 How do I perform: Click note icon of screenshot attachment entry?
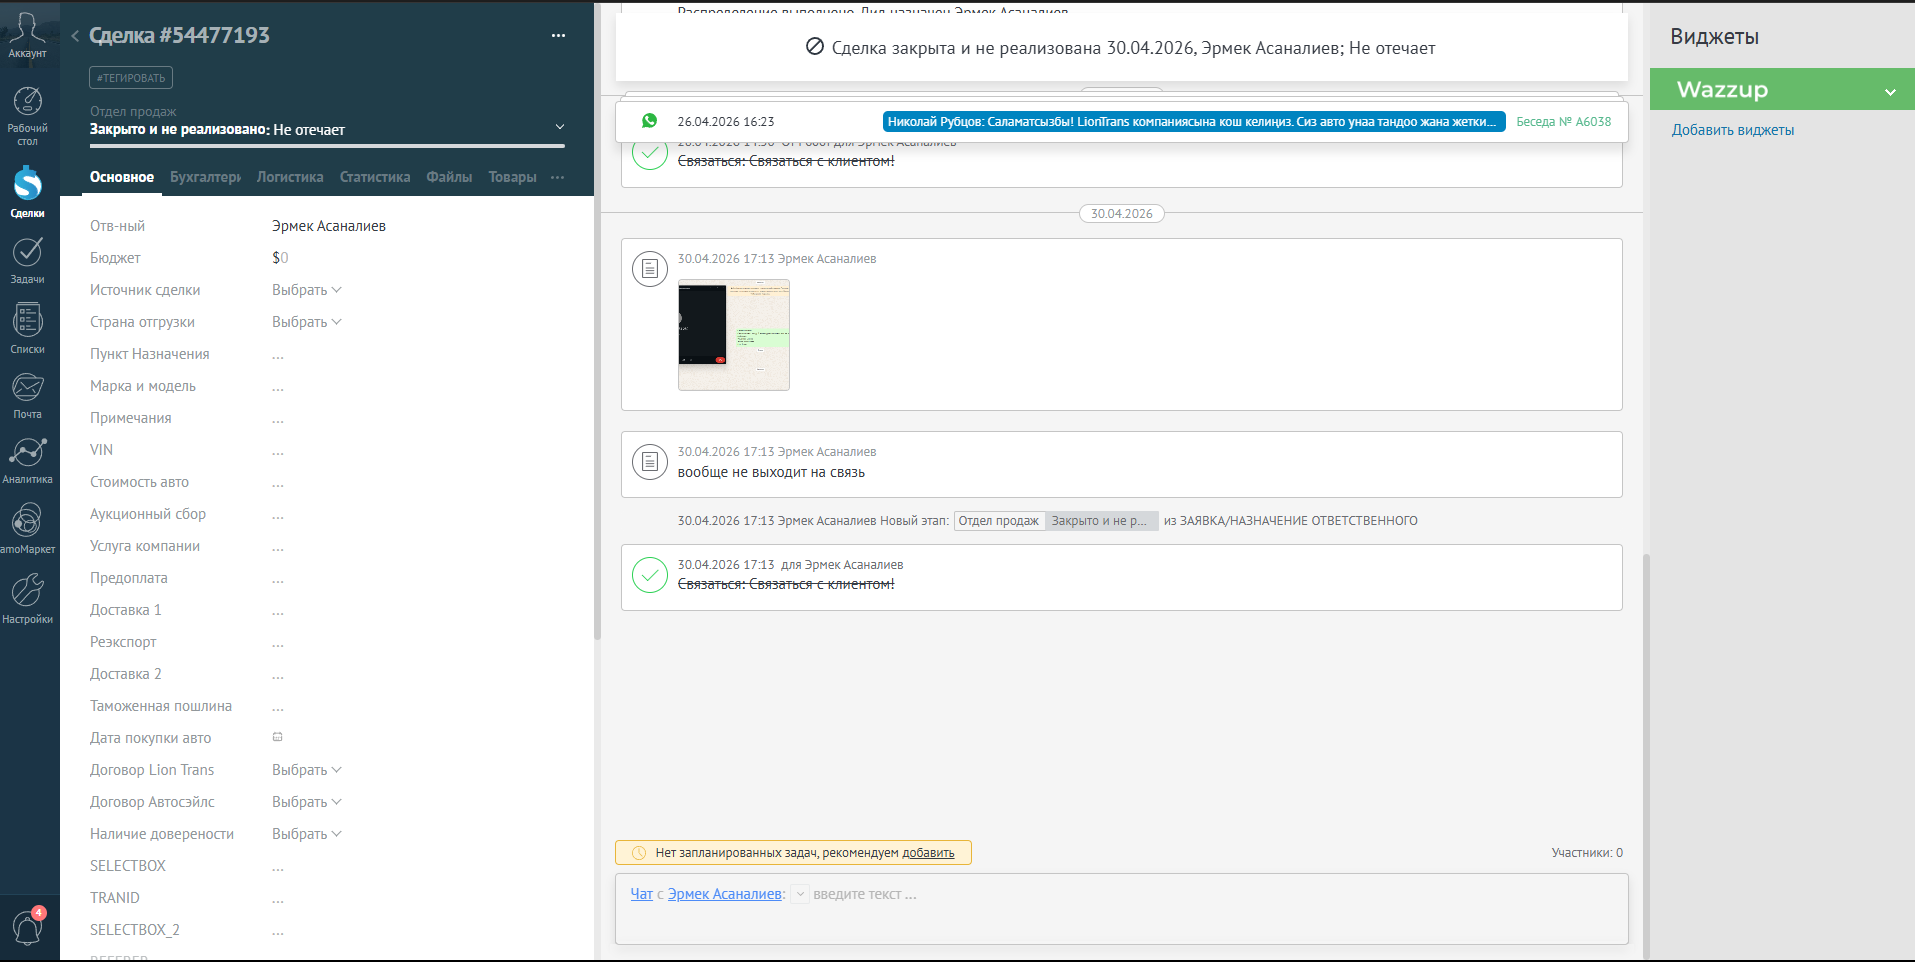pyautogui.click(x=650, y=268)
